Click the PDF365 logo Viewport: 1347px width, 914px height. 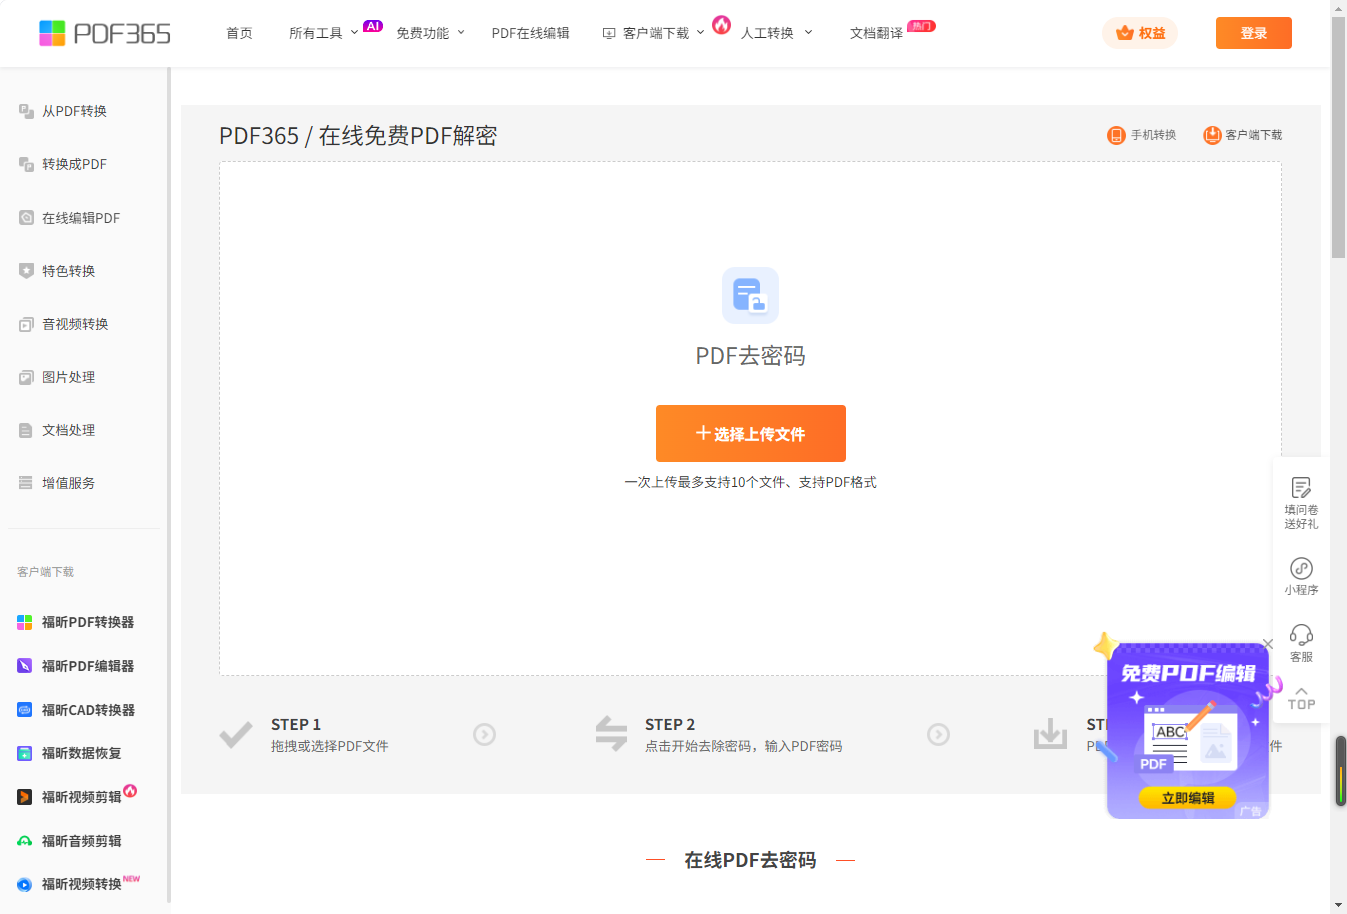point(105,33)
